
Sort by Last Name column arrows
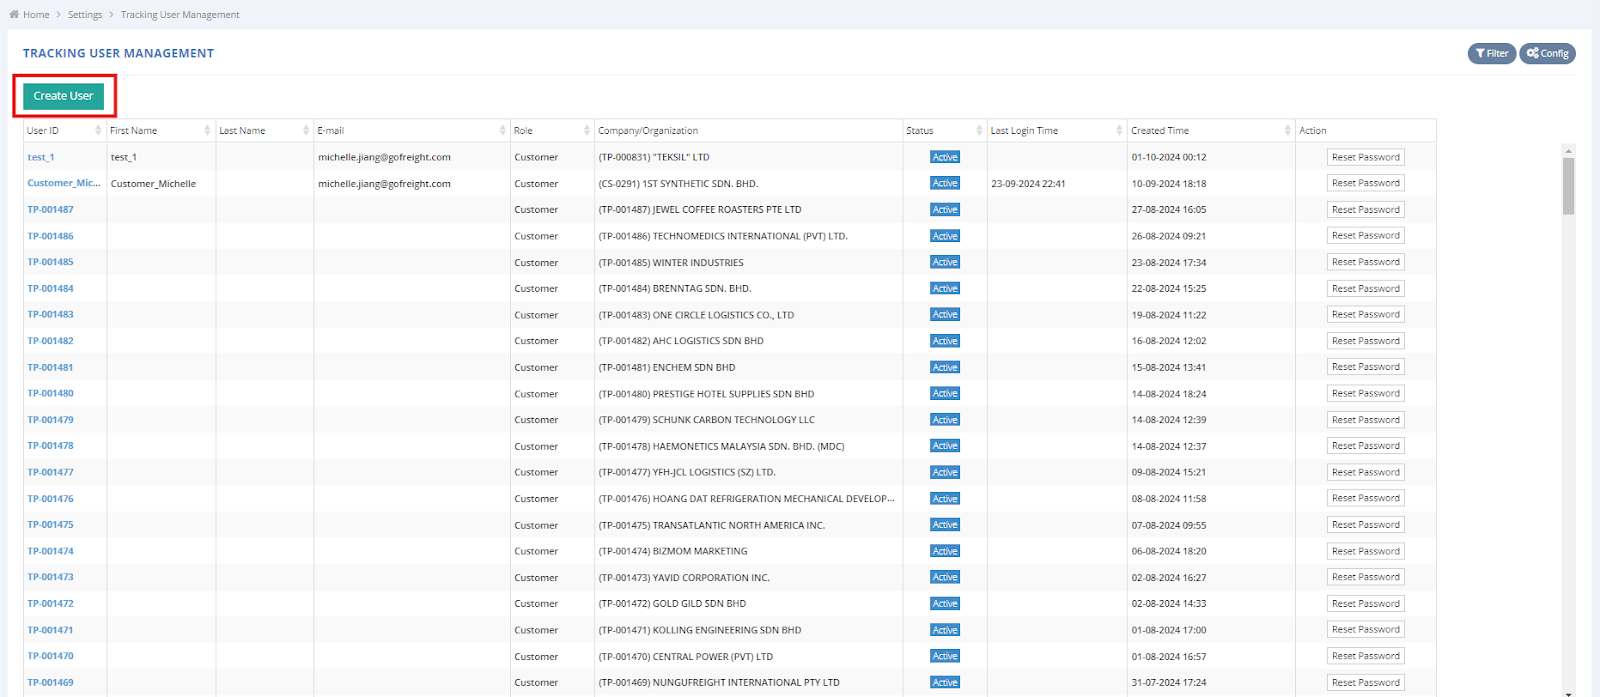click(306, 131)
